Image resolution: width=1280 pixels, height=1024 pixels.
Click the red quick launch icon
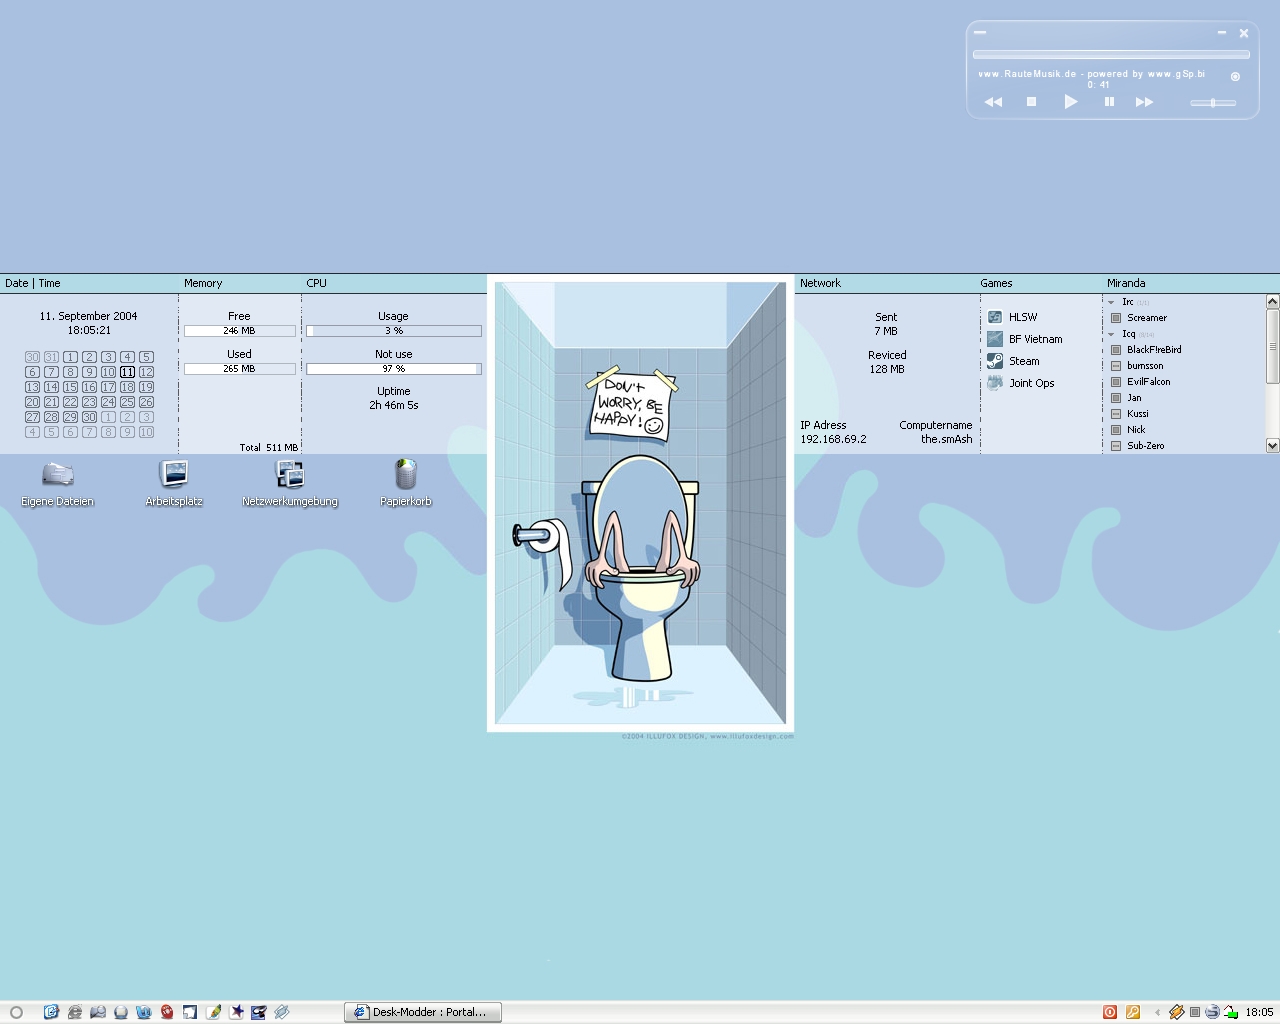click(167, 1012)
